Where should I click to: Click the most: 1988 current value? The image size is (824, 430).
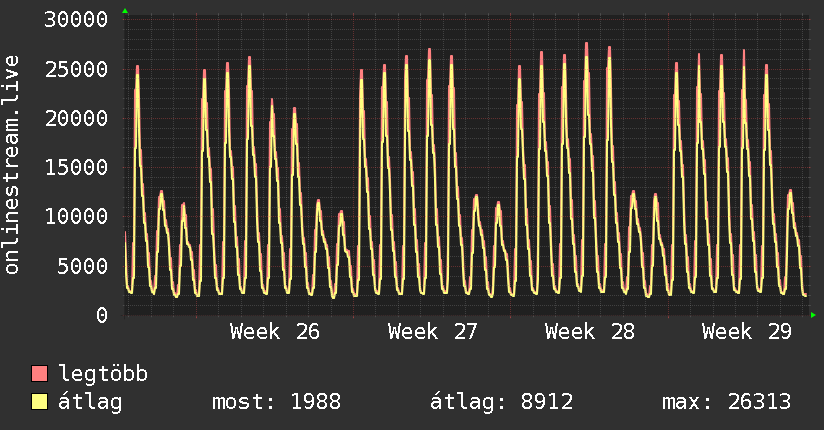[276, 402]
